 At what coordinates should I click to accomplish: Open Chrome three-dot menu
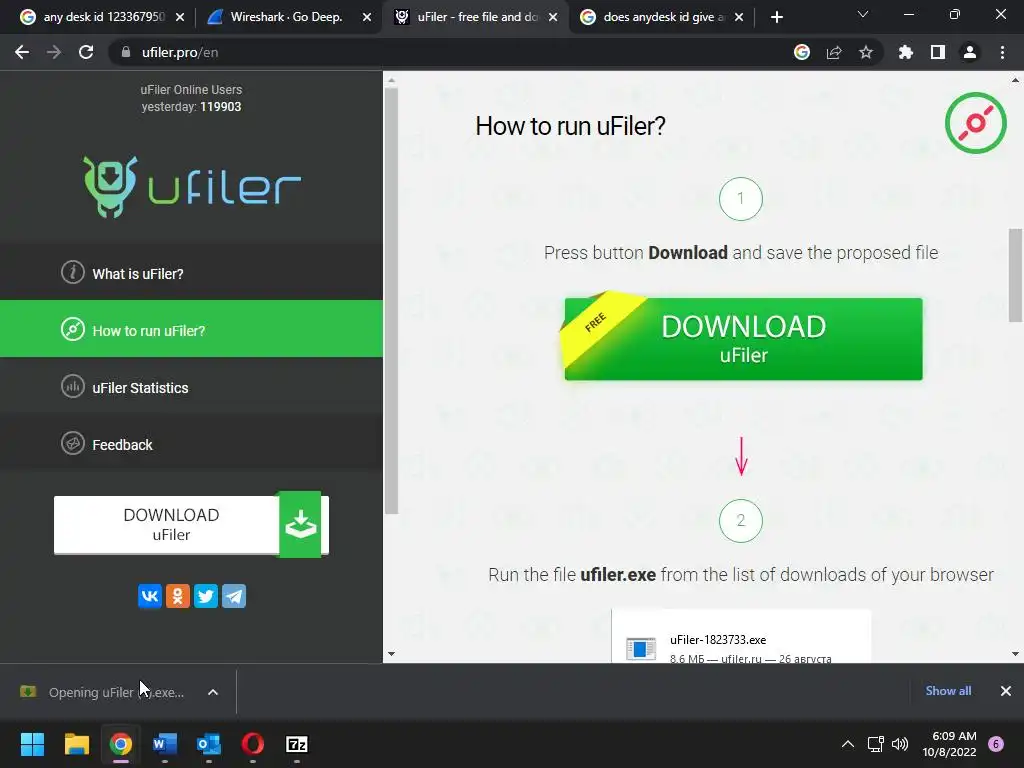point(1002,52)
